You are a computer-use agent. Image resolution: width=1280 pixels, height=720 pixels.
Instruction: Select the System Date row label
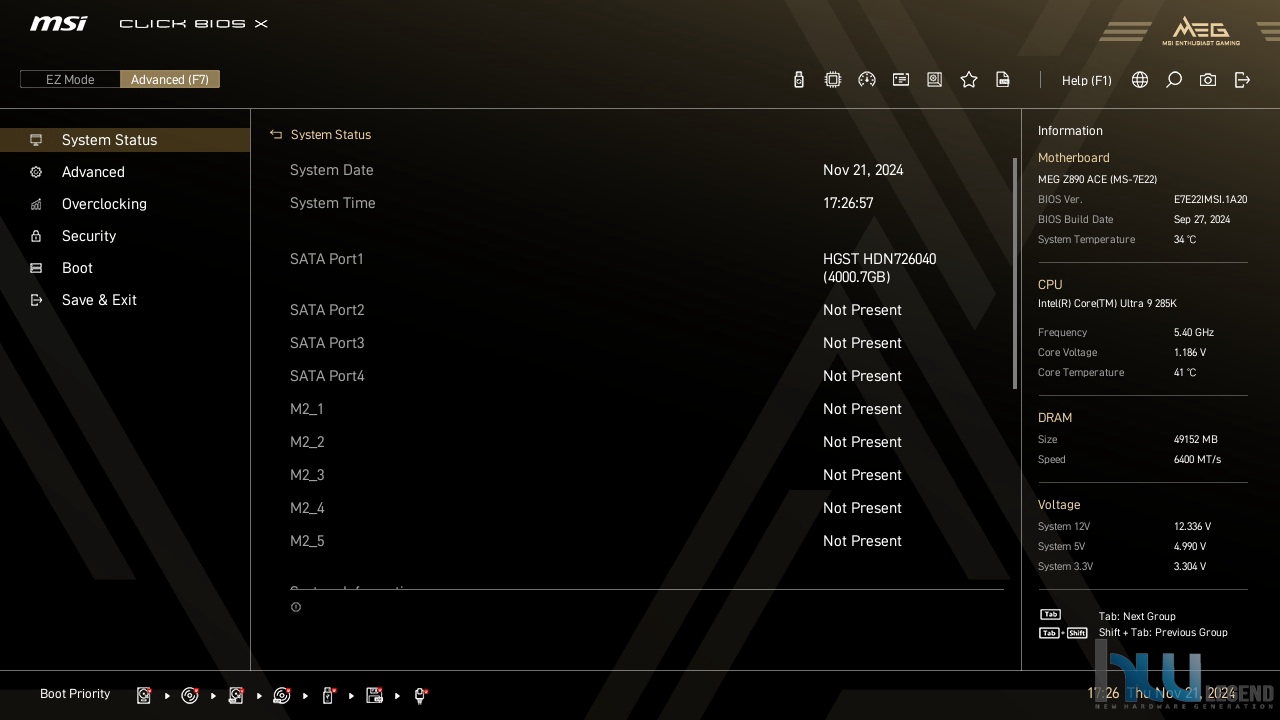(x=331, y=170)
